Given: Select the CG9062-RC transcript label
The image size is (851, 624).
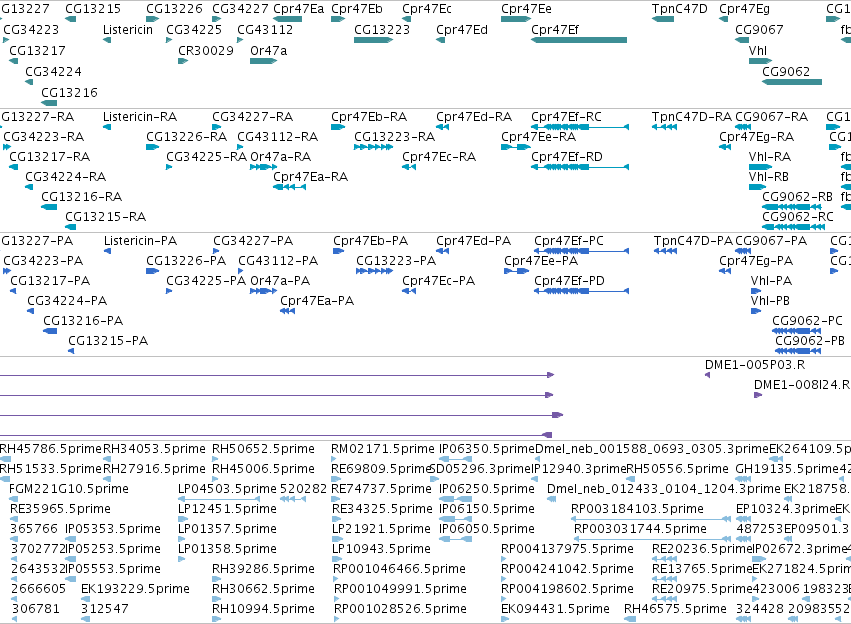Looking at the screenshot, I should pyautogui.click(x=797, y=217).
